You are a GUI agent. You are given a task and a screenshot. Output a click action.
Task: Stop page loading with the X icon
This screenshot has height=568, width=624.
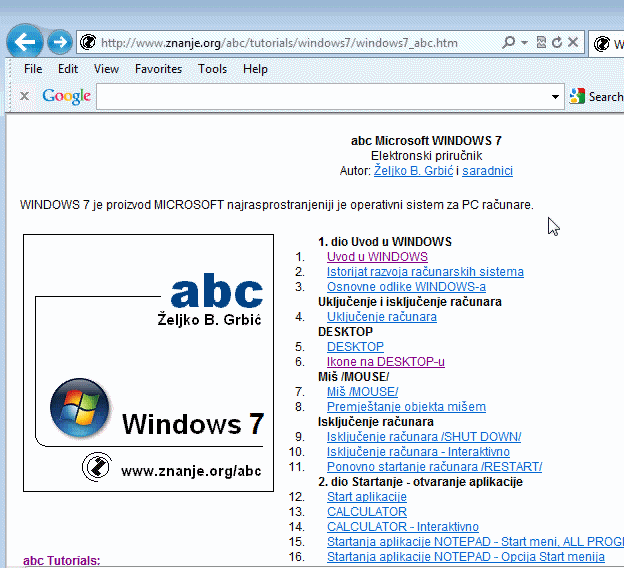click(572, 43)
